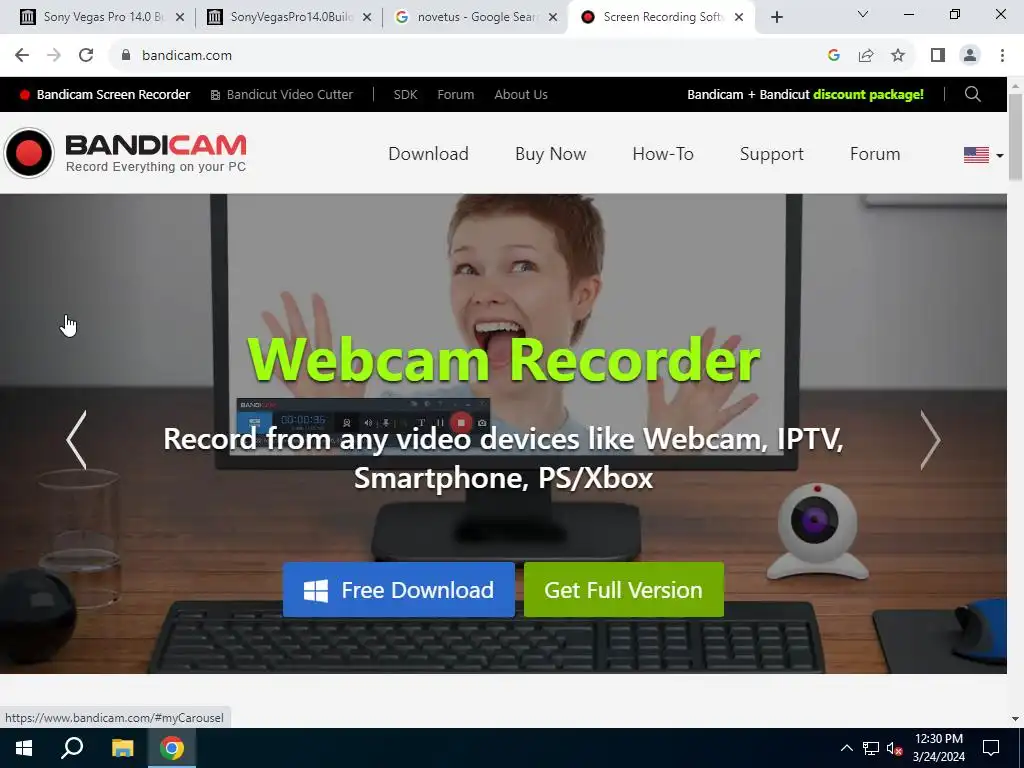Click the discount package promo link
Screen dimensions: 1024x768
point(805,94)
